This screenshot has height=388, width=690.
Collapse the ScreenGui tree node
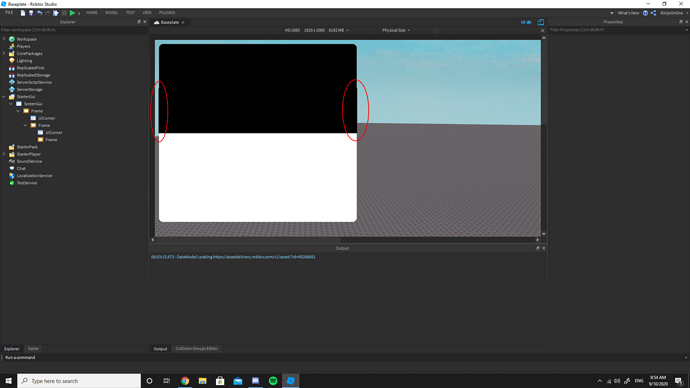(11, 104)
